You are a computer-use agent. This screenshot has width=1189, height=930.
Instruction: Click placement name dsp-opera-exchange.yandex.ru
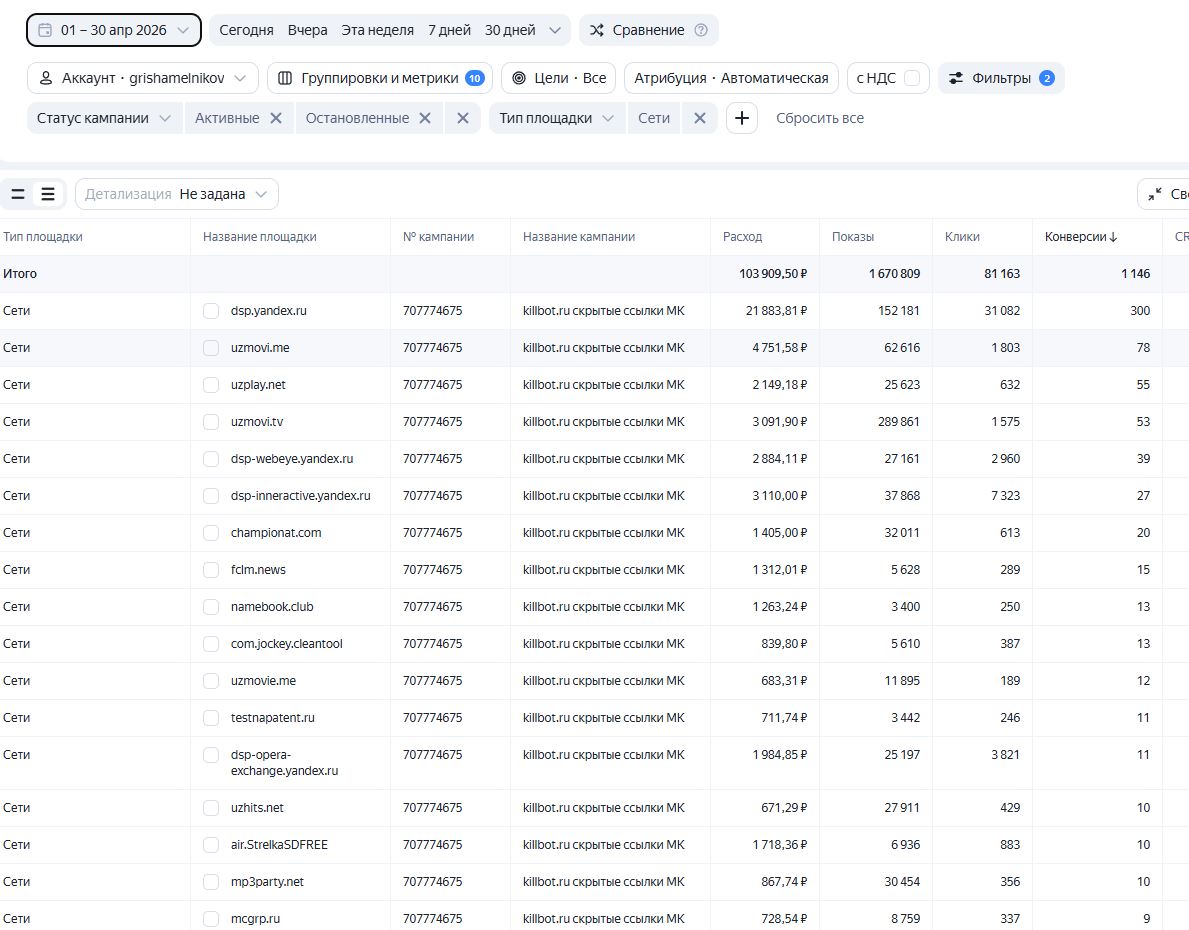[x=284, y=763]
